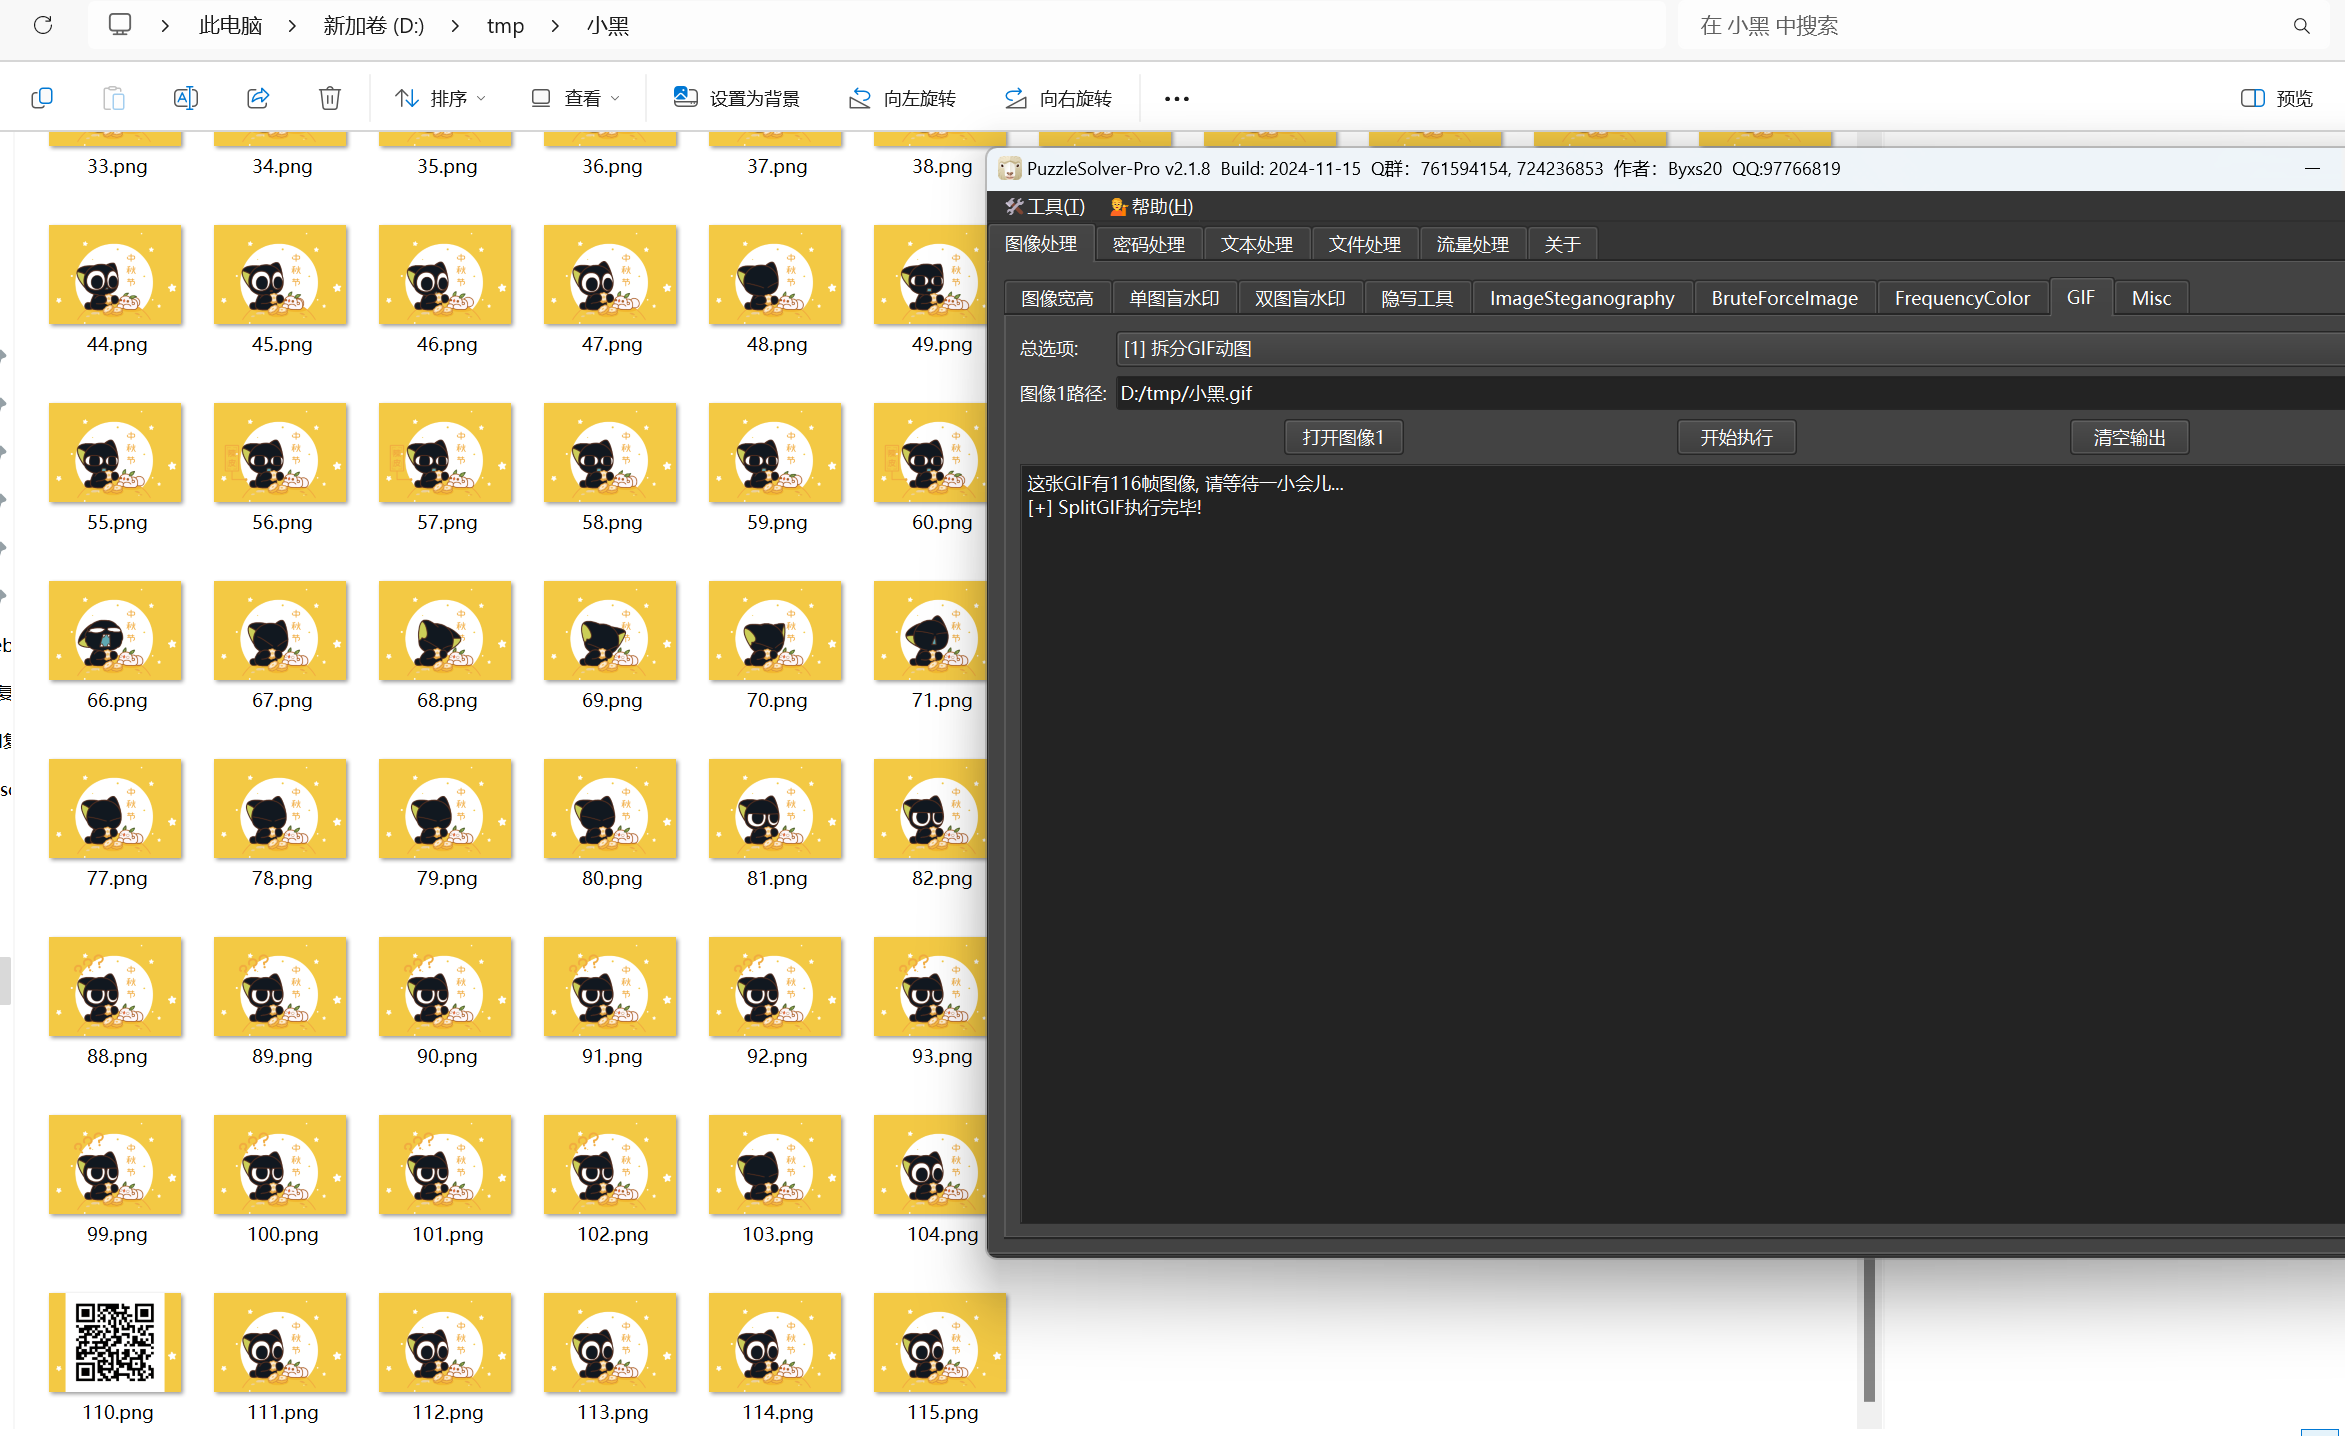
Task: Open the 双图盲水印 sub-tab
Action: [1300, 298]
